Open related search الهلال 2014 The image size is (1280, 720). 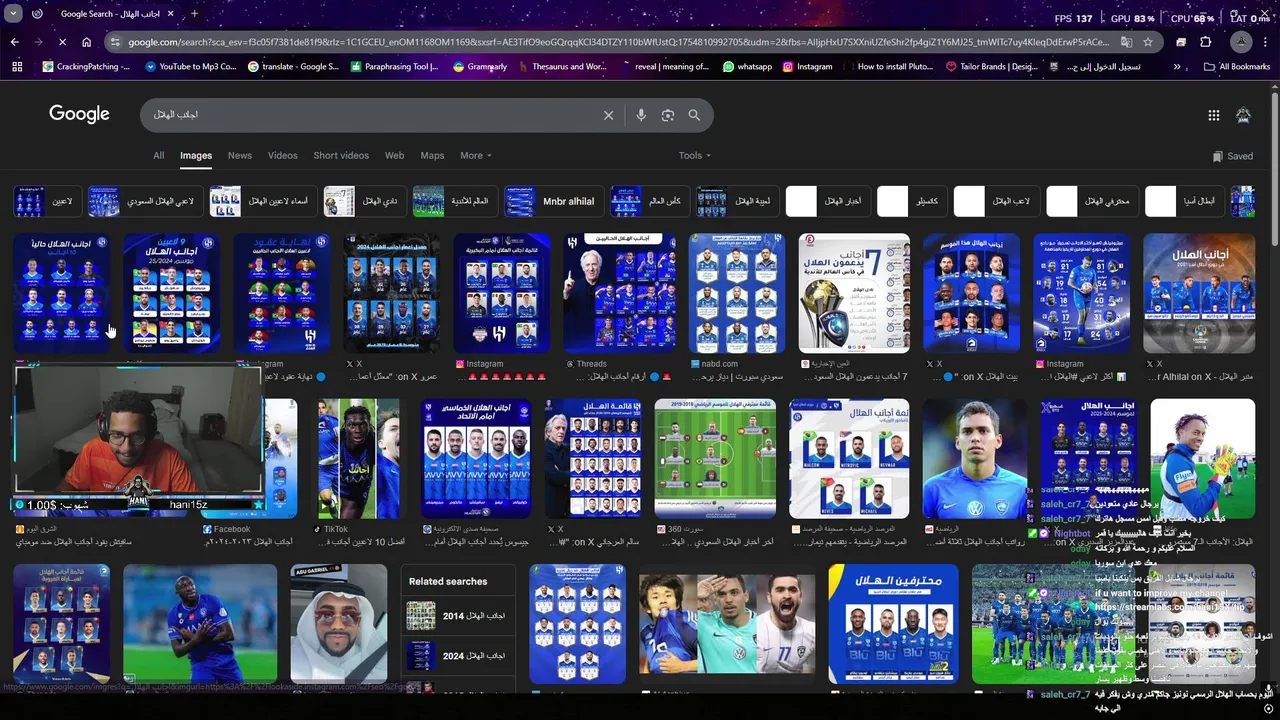[x=456, y=616]
